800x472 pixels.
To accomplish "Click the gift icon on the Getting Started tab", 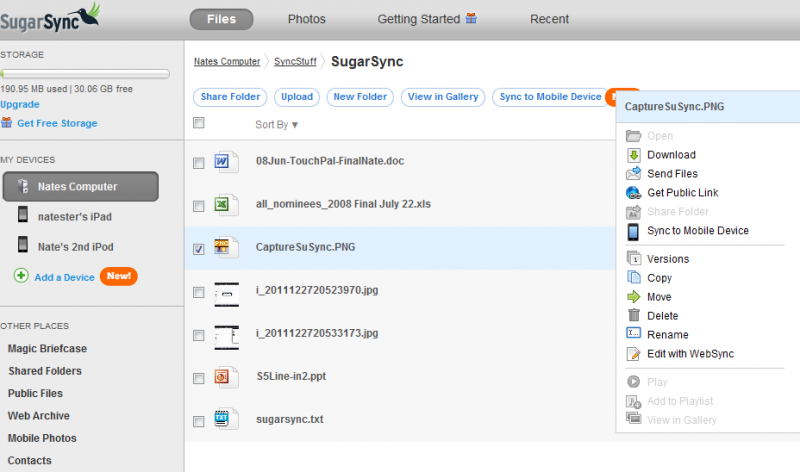I will click(x=471, y=18).
